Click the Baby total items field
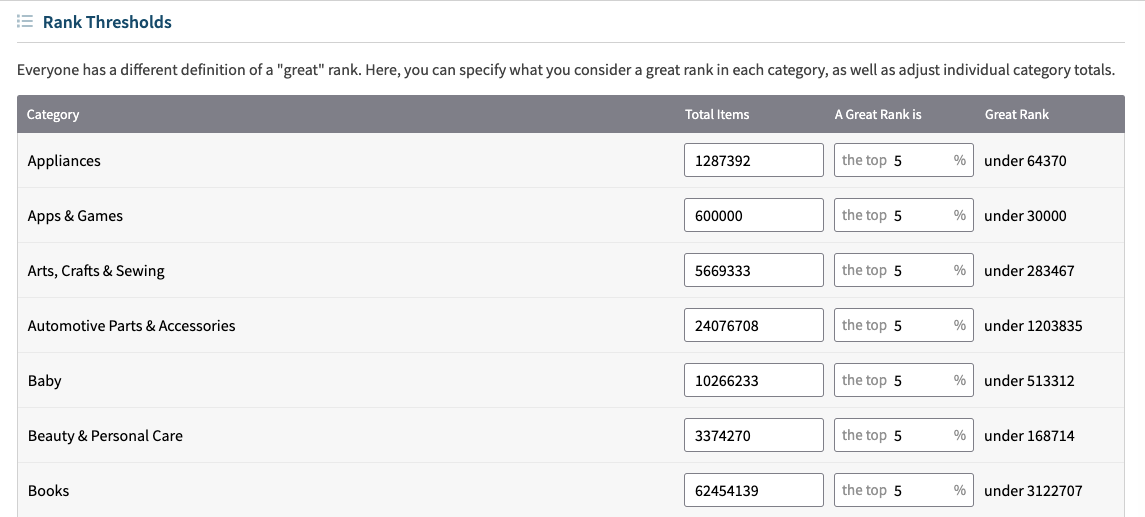 754,380
